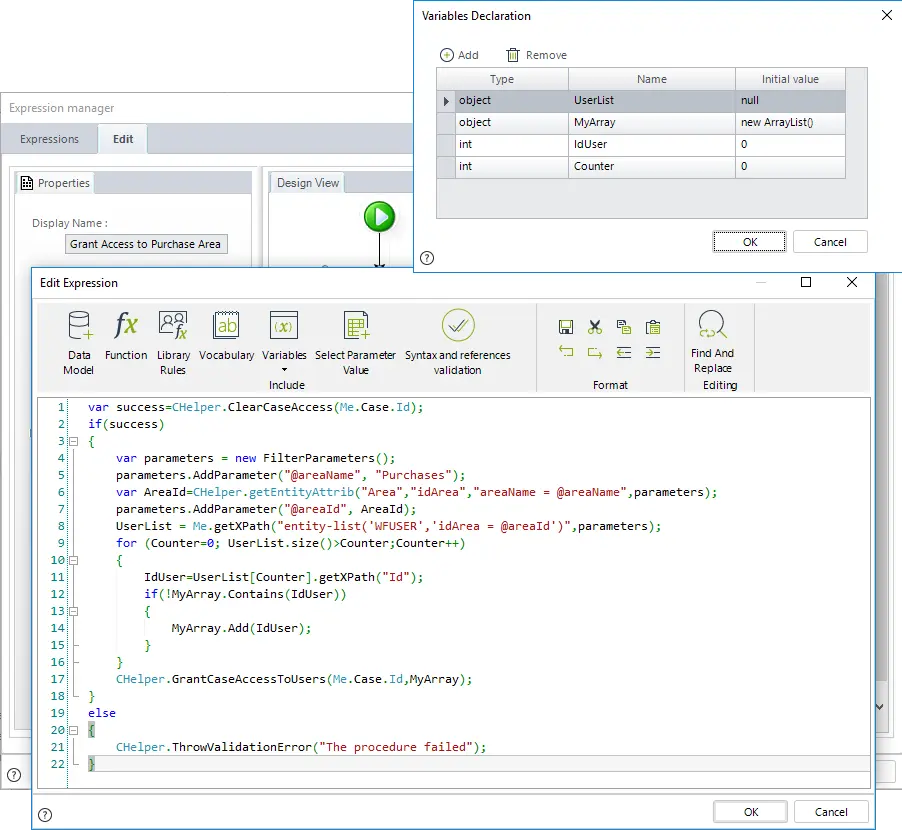Viewport: 902px width, 830px height.
Task: Click the Variables (x) icon
Action: click(284, 326)
